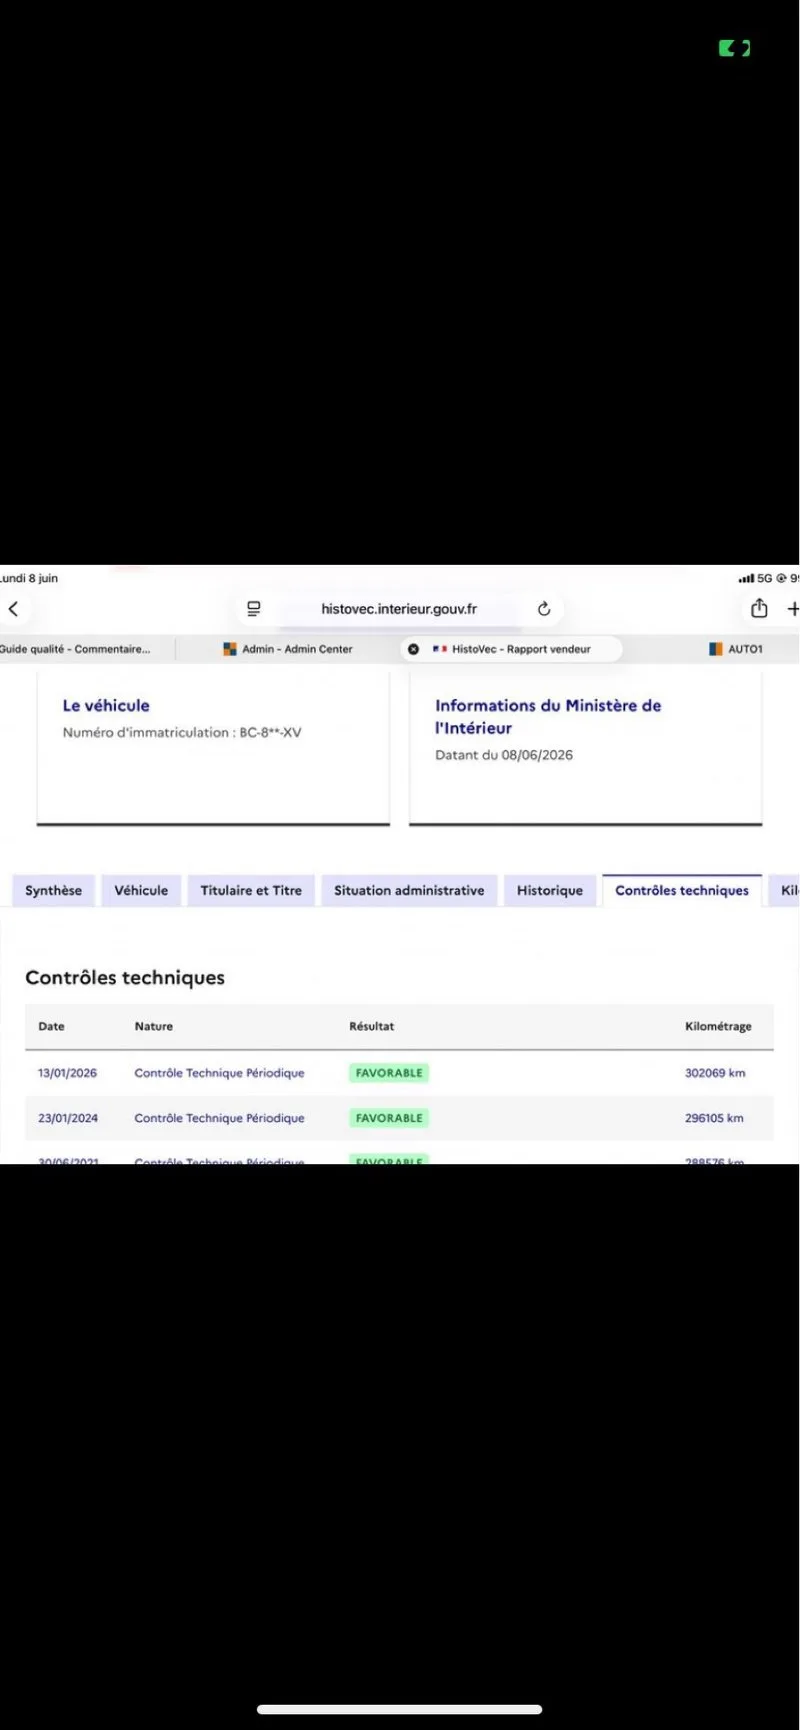This screenshot has height=1730, width=800.
Task: Switch to AUTO1 browser tab
Action: [736, 649]
